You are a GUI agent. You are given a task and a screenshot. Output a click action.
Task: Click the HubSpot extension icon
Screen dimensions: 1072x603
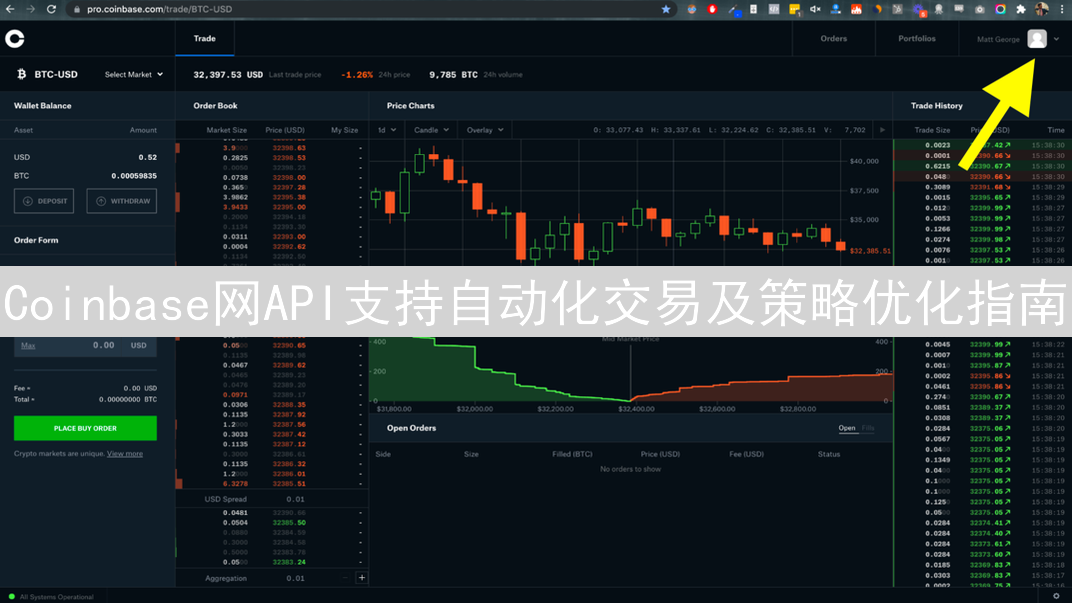[x=898, y=9]
